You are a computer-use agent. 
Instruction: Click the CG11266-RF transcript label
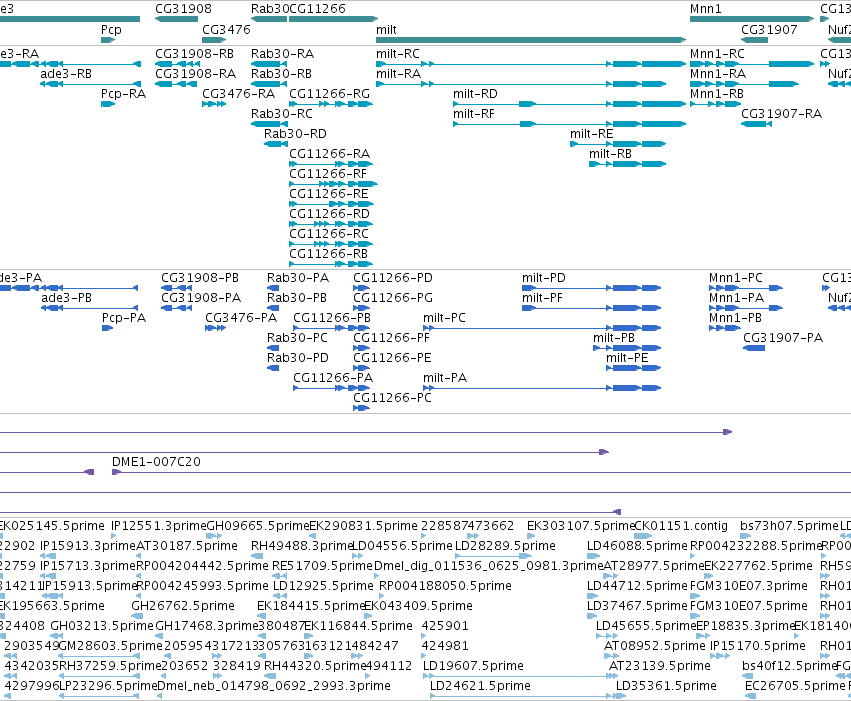(328, 174)
